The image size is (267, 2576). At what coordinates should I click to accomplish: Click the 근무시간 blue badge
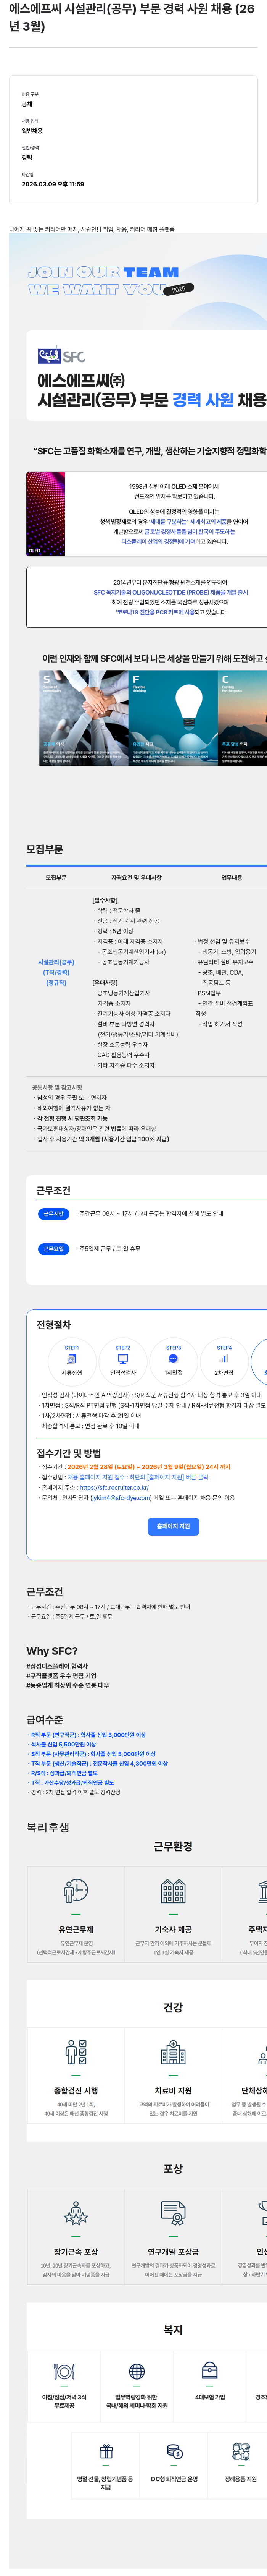click(x=54, y=1214)
